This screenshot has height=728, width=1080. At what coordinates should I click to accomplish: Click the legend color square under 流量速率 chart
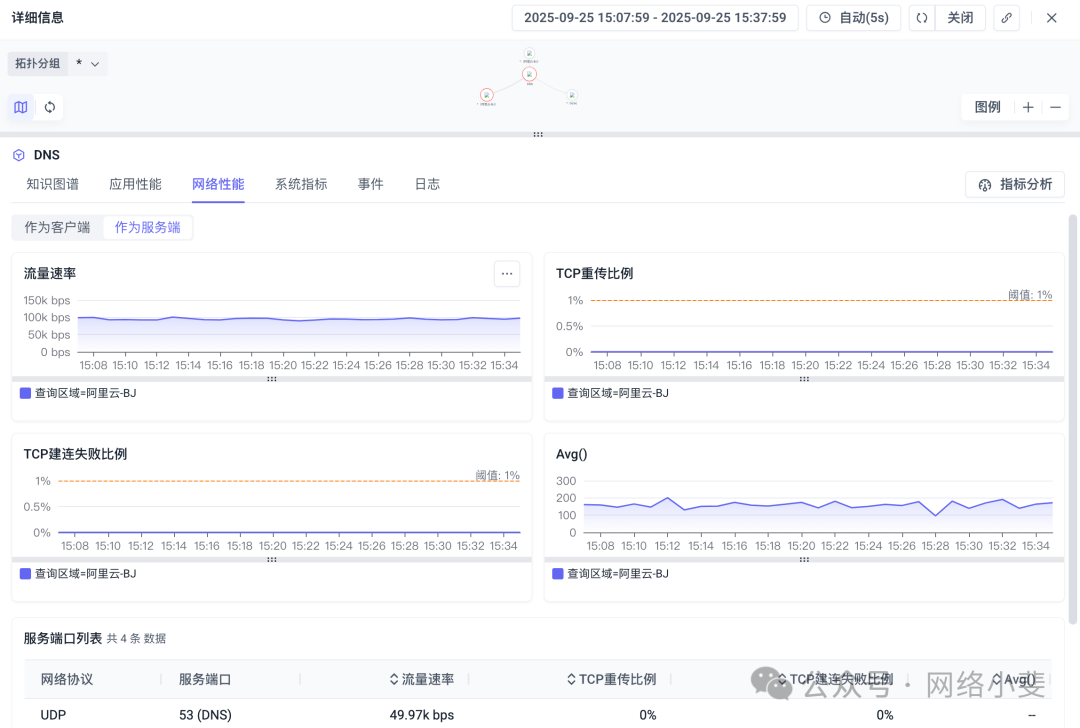pyautogui.click(x=26, y=392)
